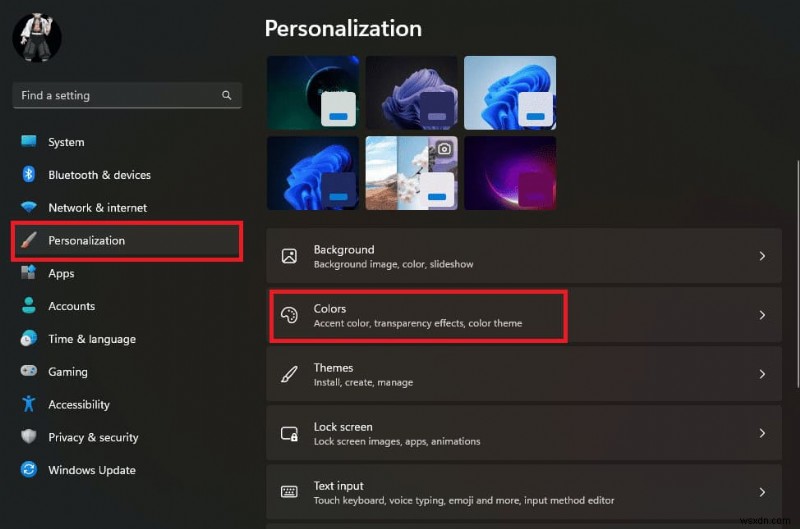Click the Bluetooth icon in sidebar
The image size is (800, 529).
(x=29, y=174)
